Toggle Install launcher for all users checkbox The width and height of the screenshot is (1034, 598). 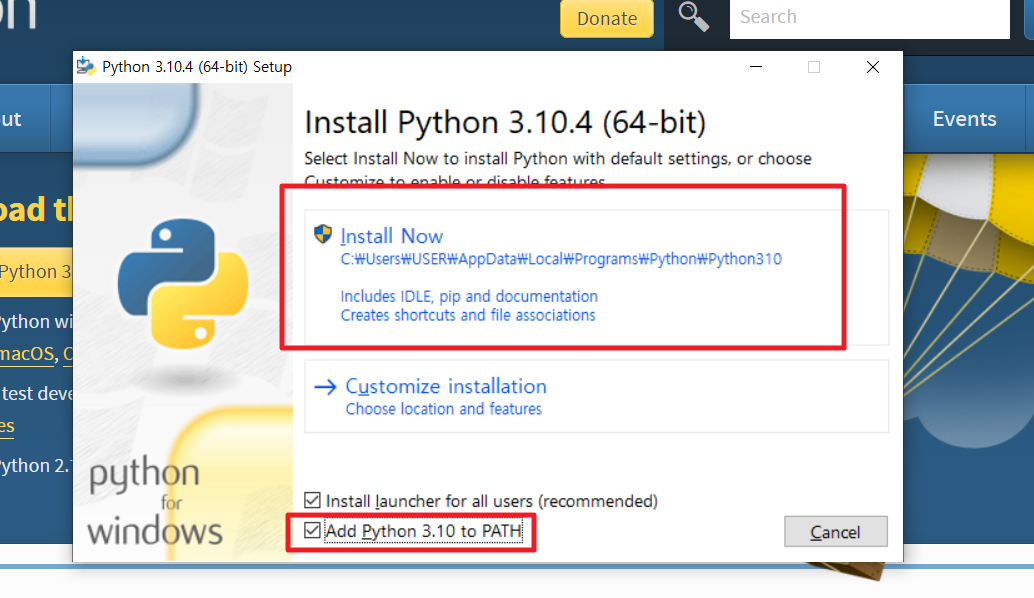313,500
